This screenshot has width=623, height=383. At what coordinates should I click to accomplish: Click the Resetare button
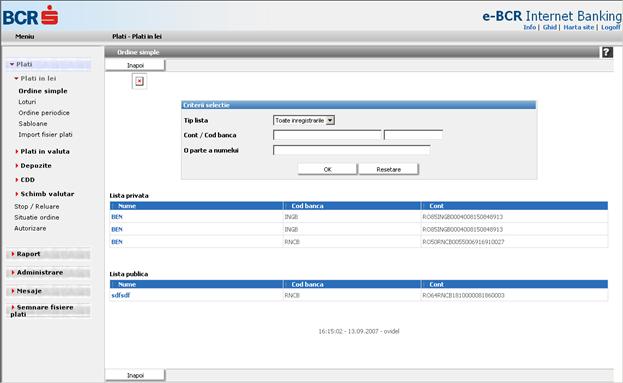pyautogui.click(x=389, y=169)
